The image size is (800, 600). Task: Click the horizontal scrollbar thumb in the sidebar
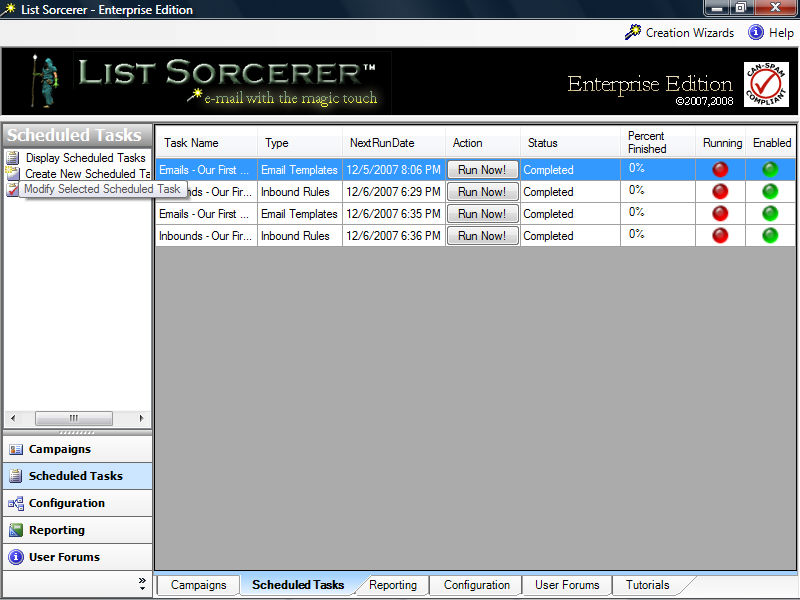coord(74,418)
